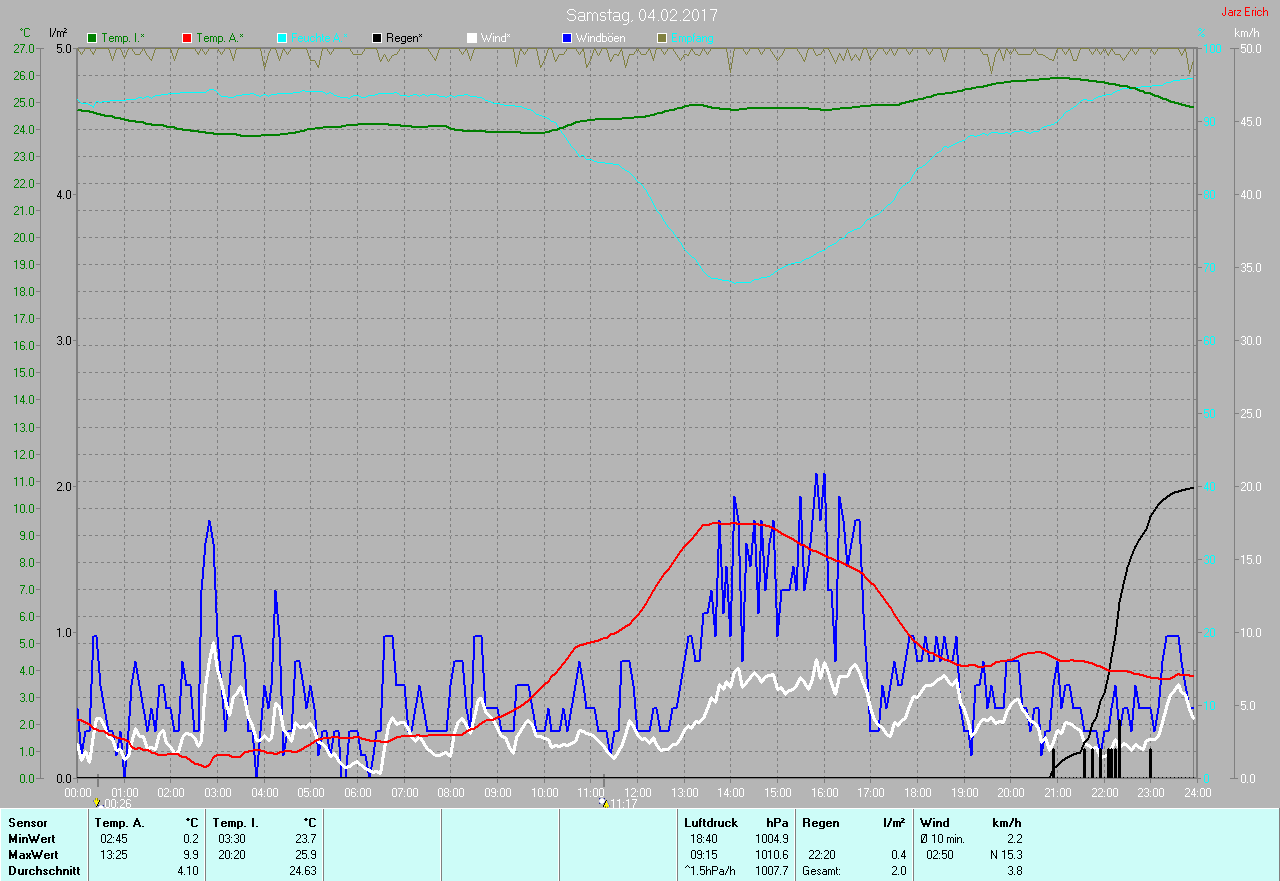Click the Temp. A. column header
The height and width of the screenshot is (881, 1280).
point(120,823)
